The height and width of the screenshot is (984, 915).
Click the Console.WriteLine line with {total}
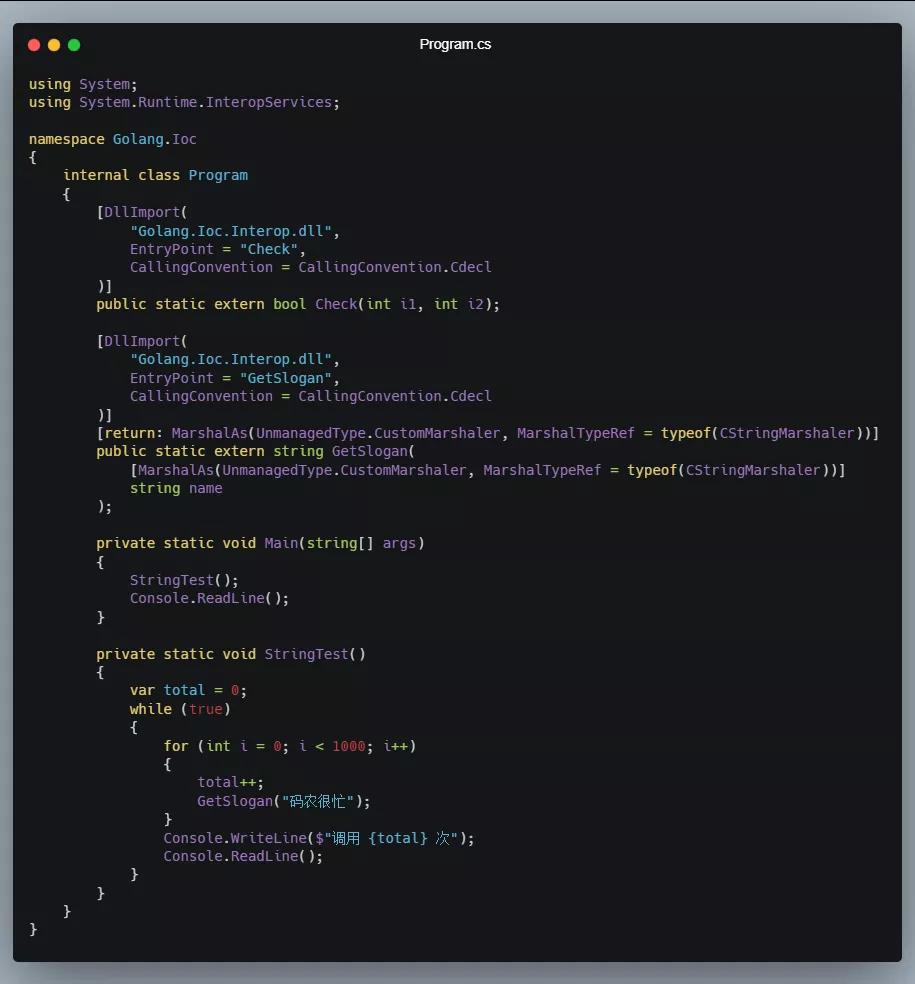pos(319,838)
